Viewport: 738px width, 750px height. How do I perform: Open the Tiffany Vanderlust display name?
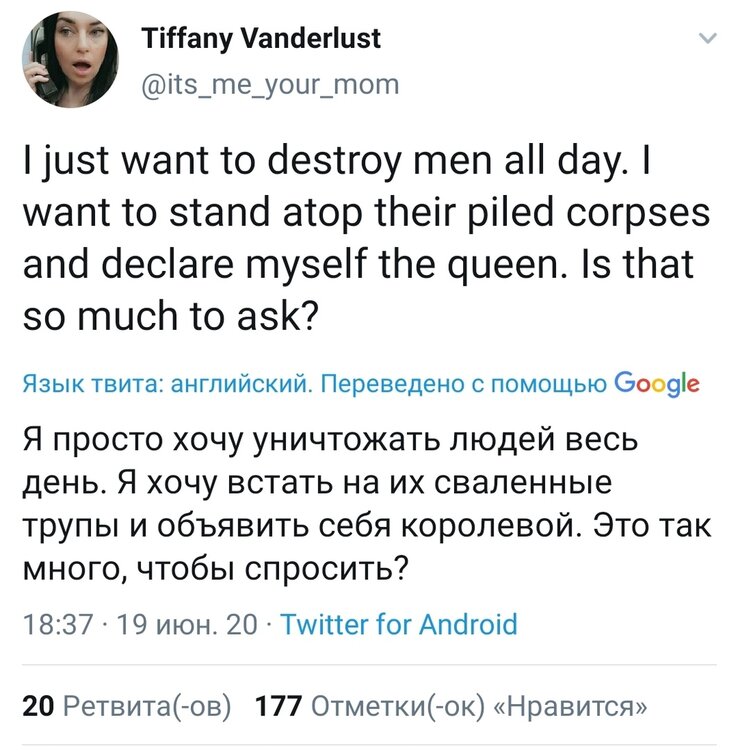point(262,40)
